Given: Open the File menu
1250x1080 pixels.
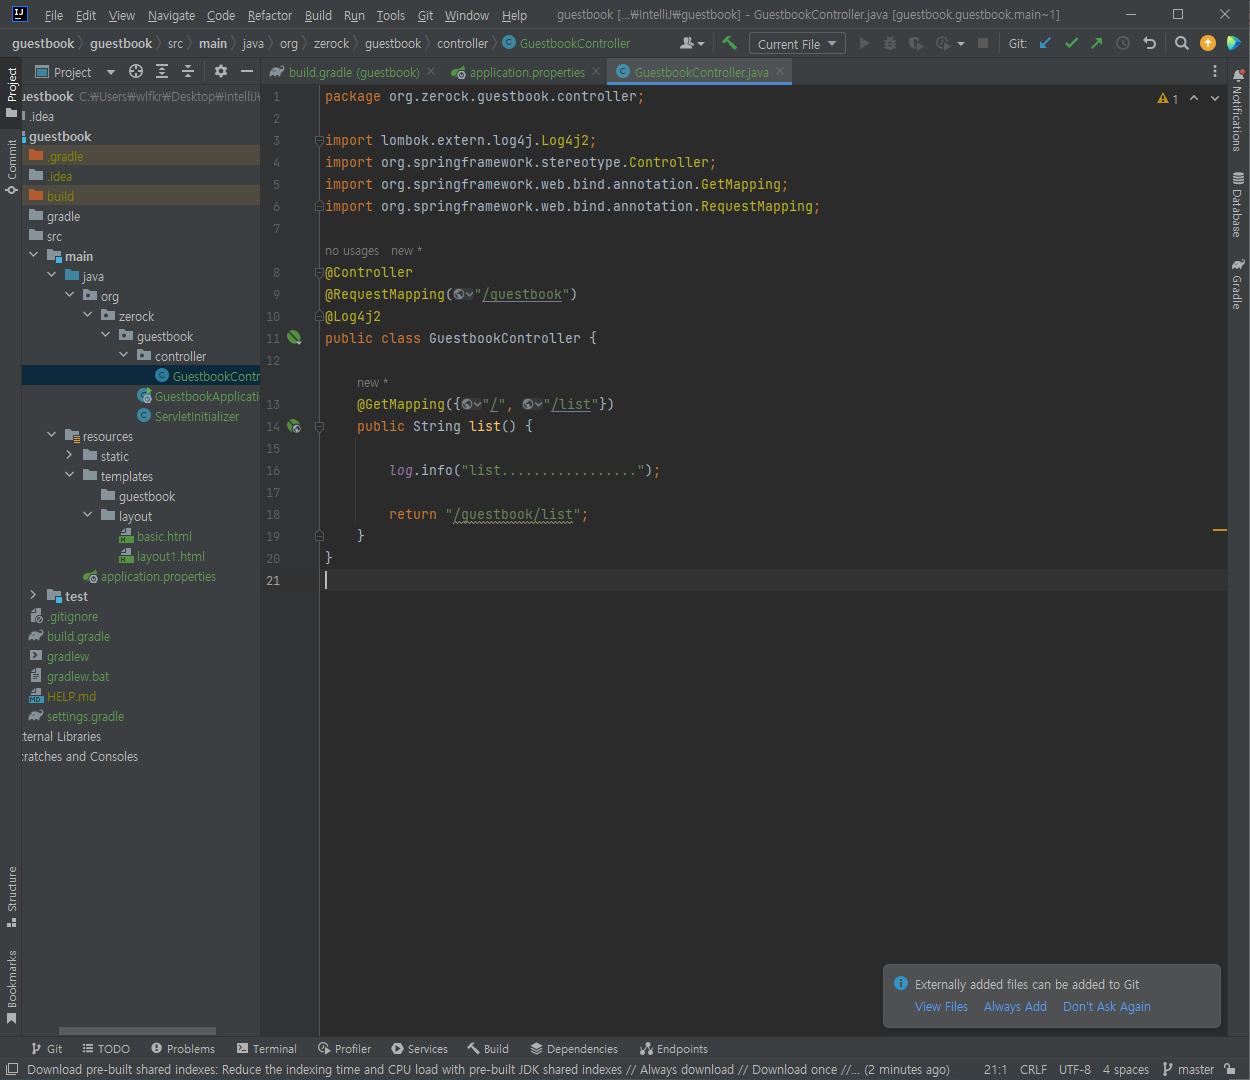Looking at the screenshot, I should click(x=54, y=15).
